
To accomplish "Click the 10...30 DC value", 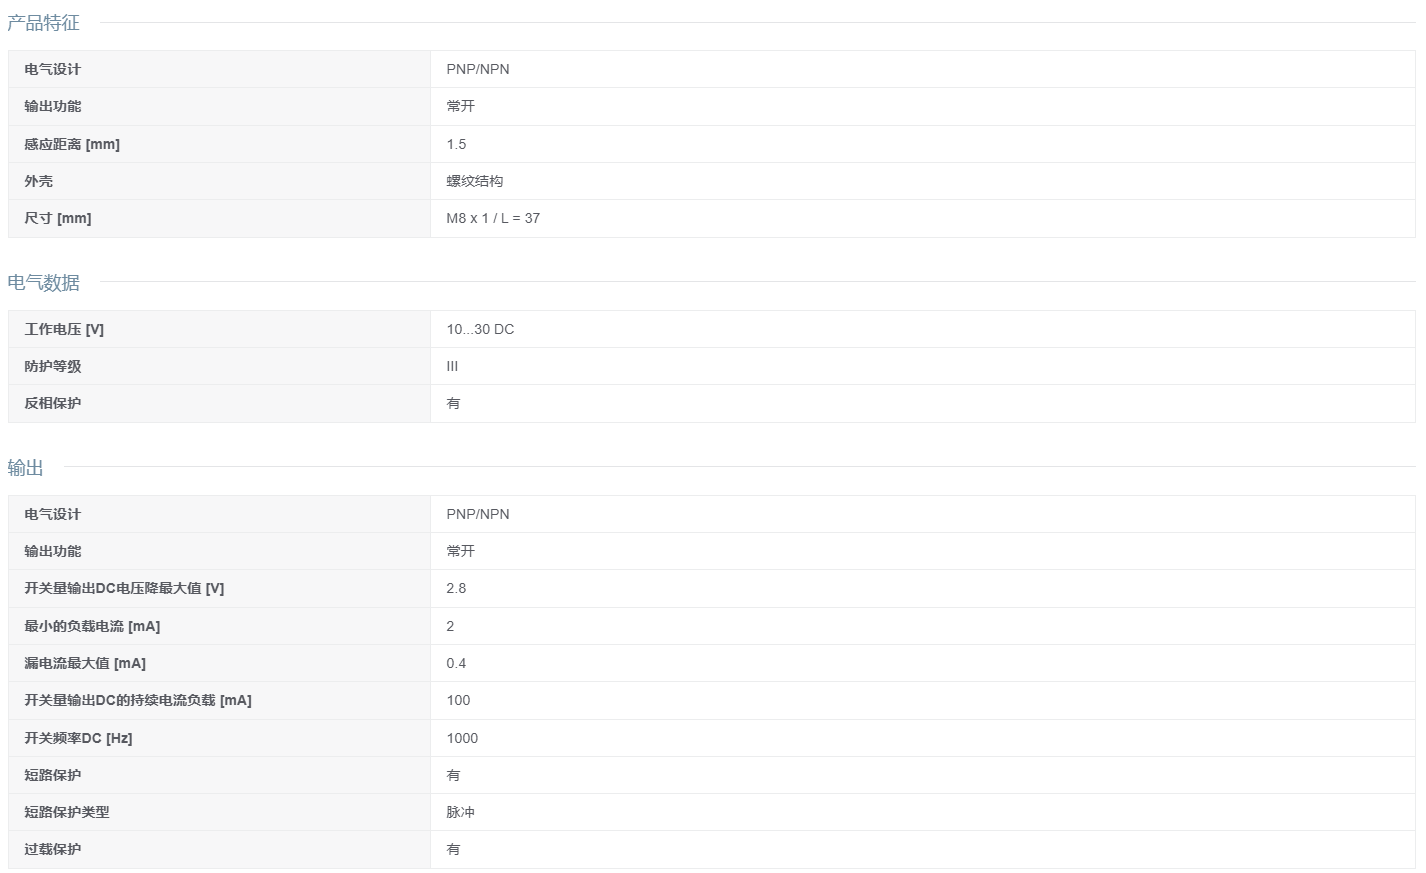I will click(480, 329).
